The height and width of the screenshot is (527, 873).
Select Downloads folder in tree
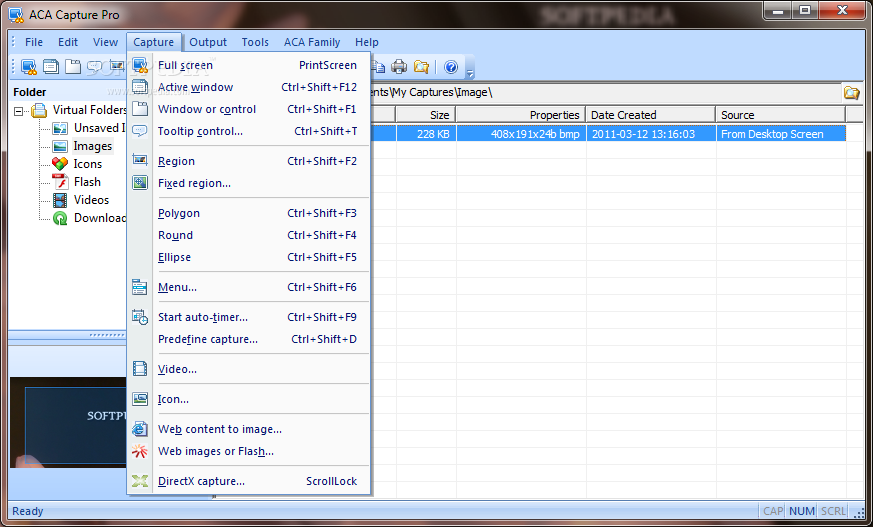pos(100,218)
